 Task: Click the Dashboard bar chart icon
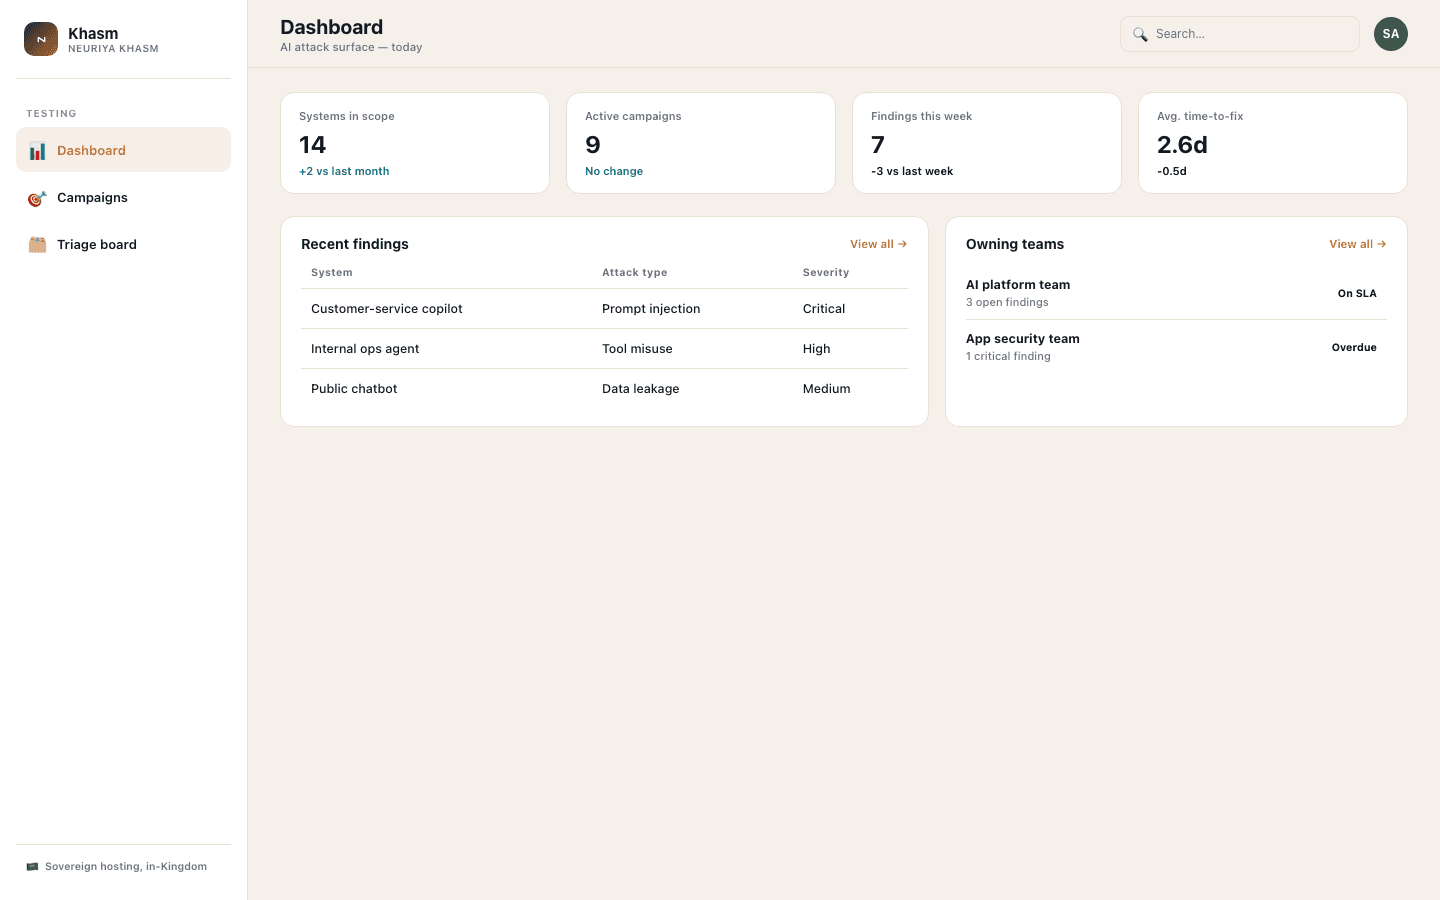pyautogui.click(x=37, y=151)
